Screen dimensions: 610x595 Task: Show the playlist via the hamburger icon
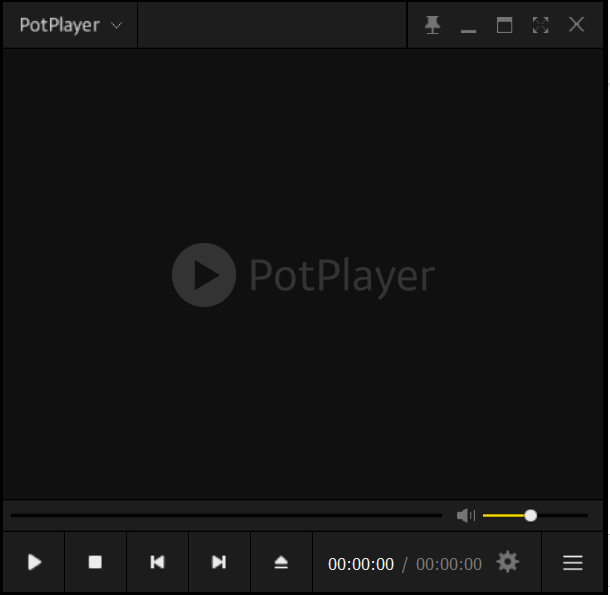(573, 563)
